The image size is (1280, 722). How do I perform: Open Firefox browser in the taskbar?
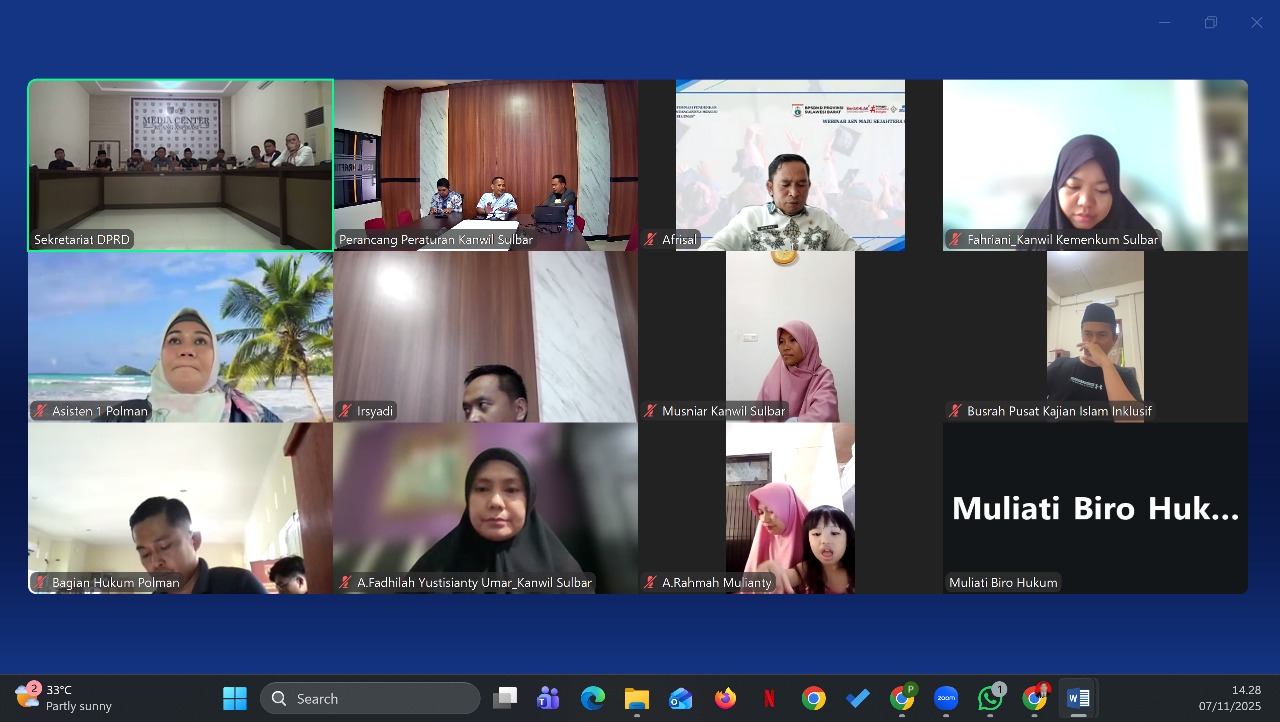pyautogui.click(x=725, y=699)
